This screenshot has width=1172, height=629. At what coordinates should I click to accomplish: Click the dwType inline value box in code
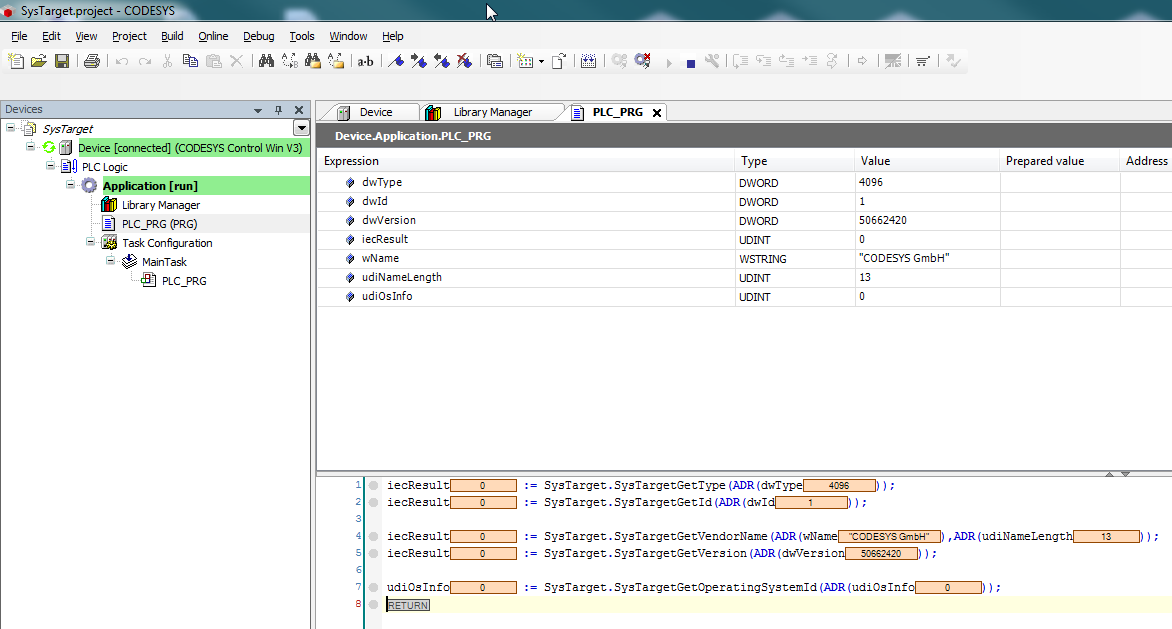click(839, 486)
